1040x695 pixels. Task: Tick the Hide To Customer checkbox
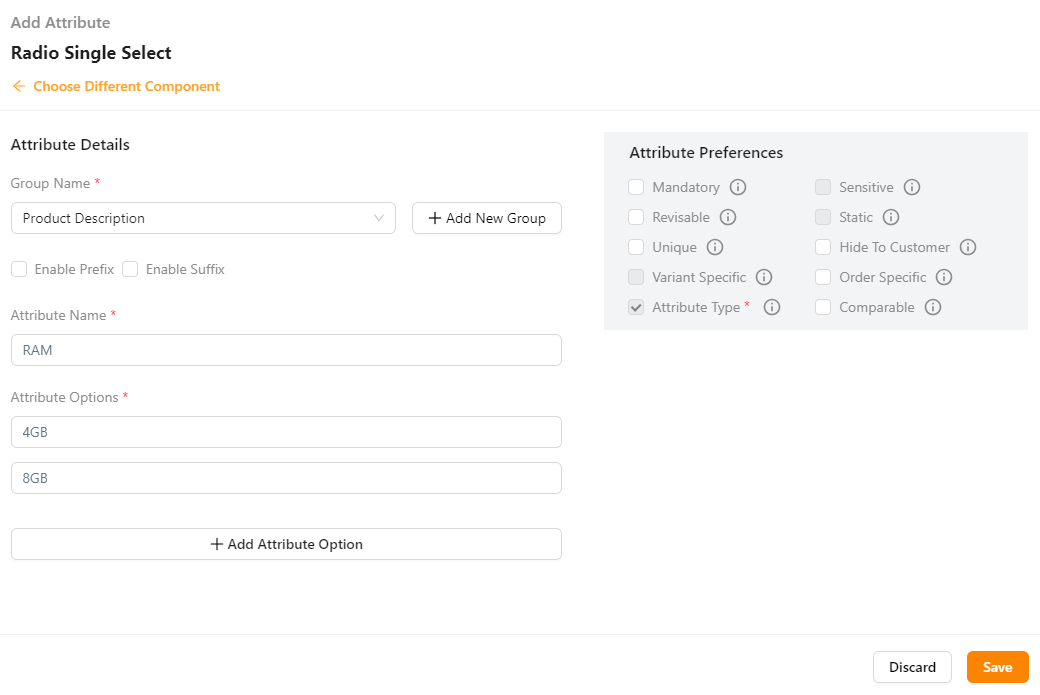tap(823, 247)
